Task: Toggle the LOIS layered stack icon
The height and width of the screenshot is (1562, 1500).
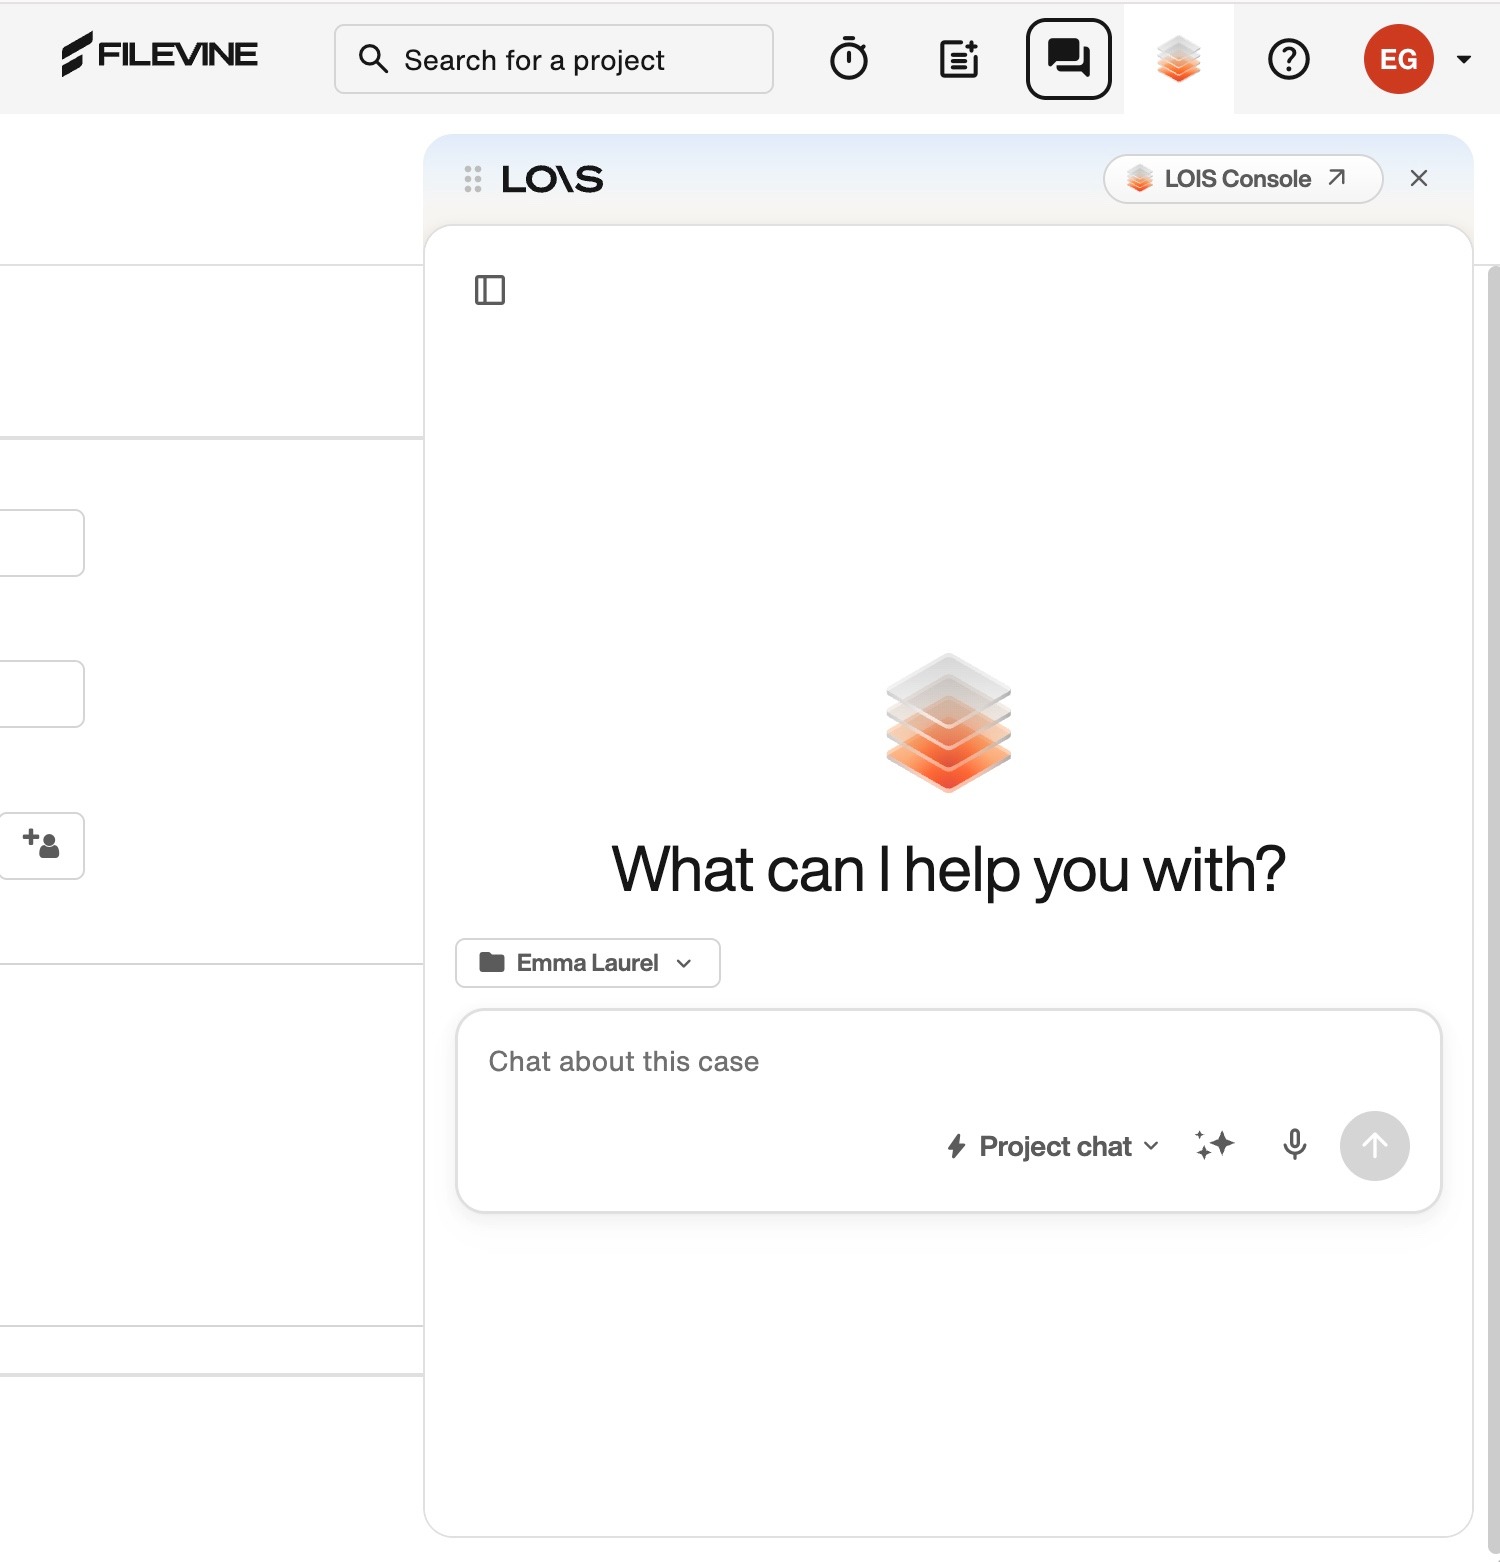Action: [x=1179, y=59]
